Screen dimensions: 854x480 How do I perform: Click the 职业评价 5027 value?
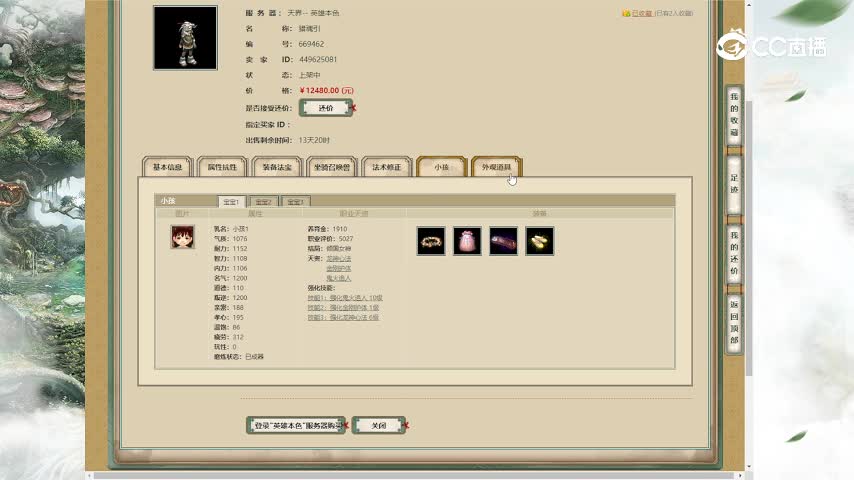346,239
